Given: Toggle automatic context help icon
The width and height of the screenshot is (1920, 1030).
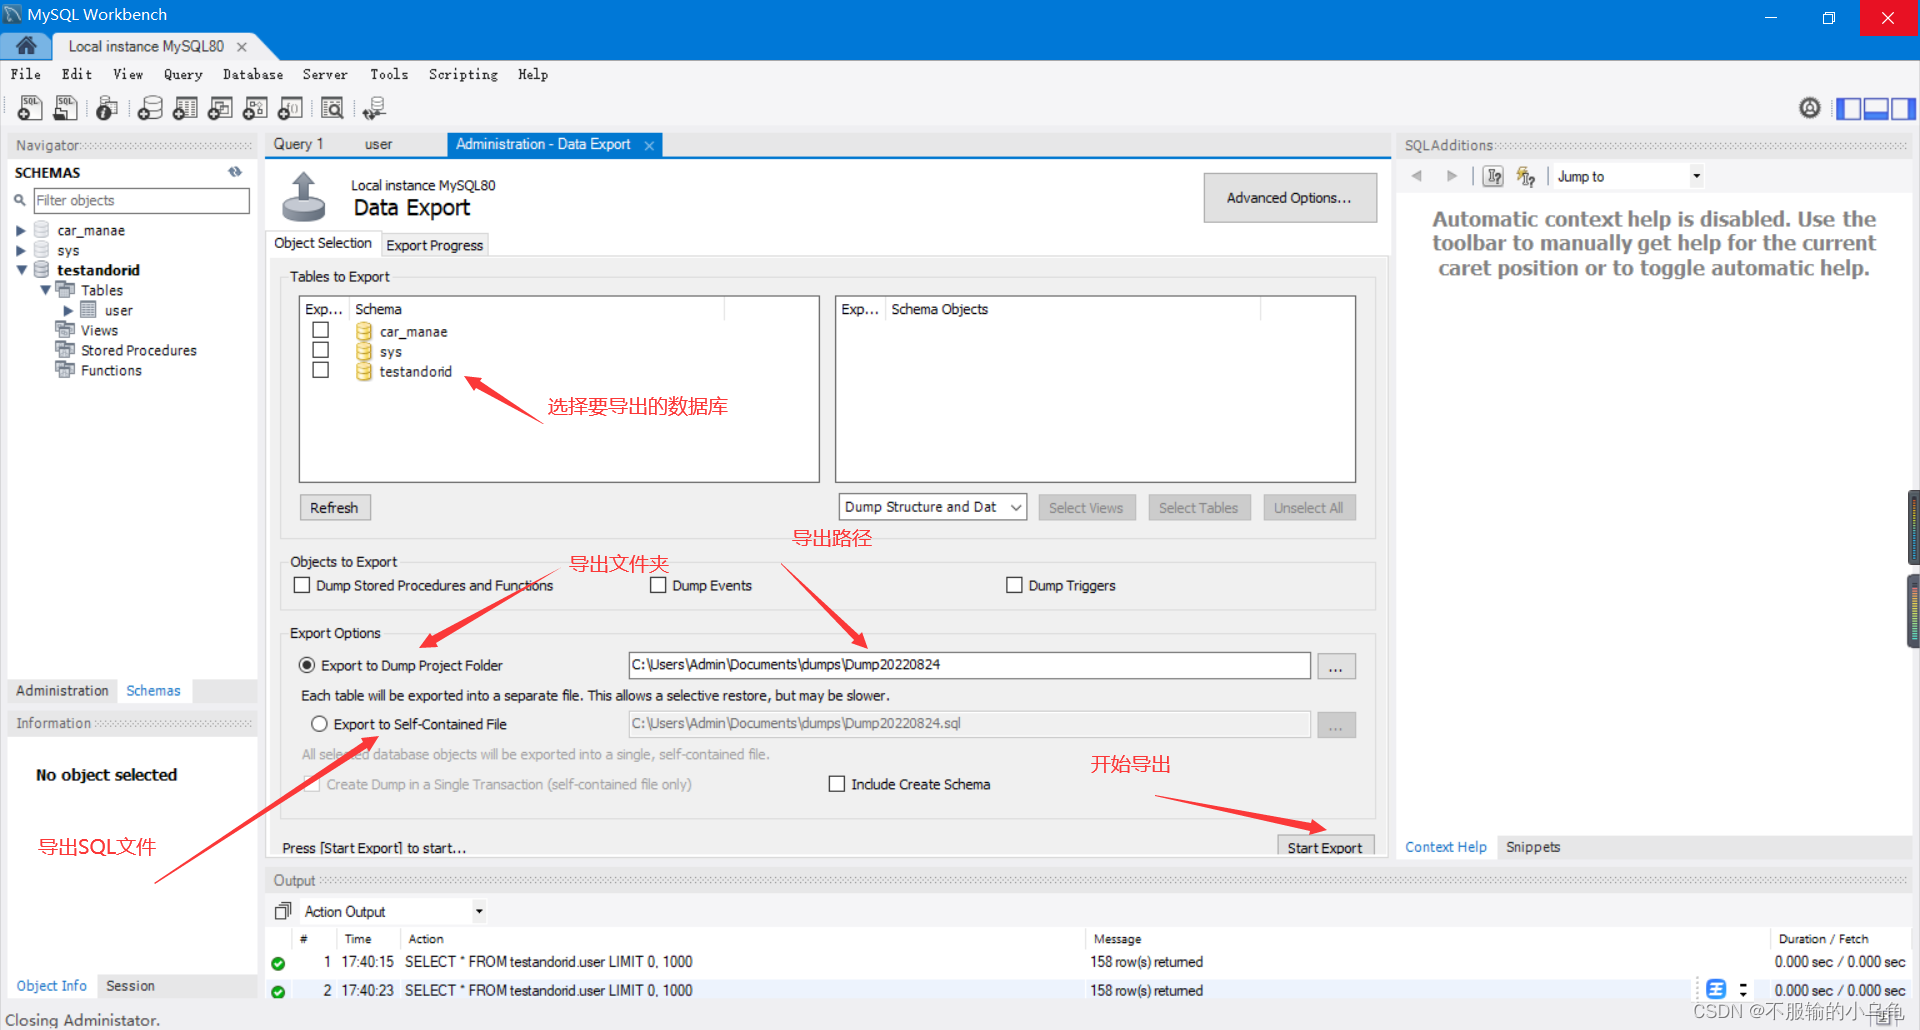Looking at the screenshot, I should point(1525,176).
